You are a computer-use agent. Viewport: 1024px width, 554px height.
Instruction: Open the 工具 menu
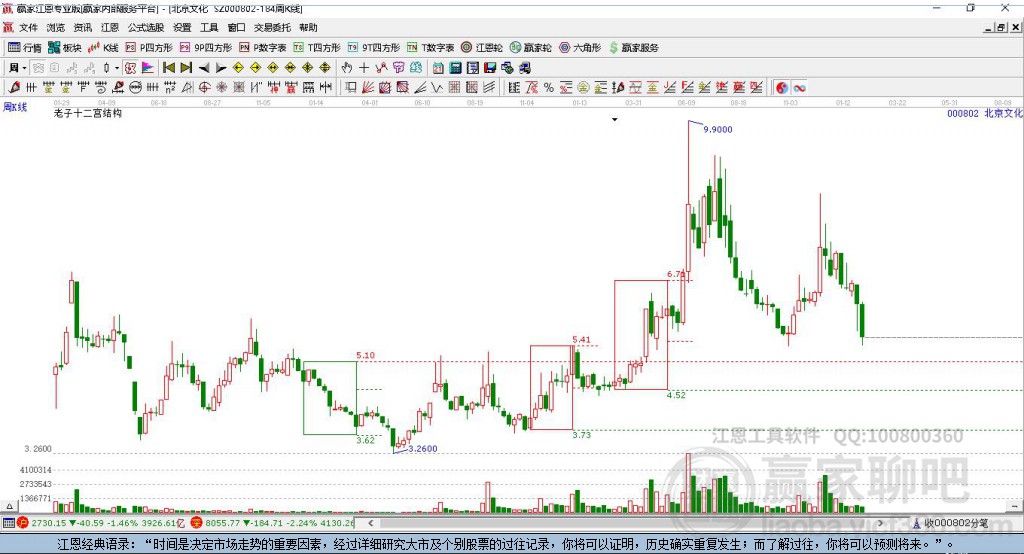click(x=209, y=27)
